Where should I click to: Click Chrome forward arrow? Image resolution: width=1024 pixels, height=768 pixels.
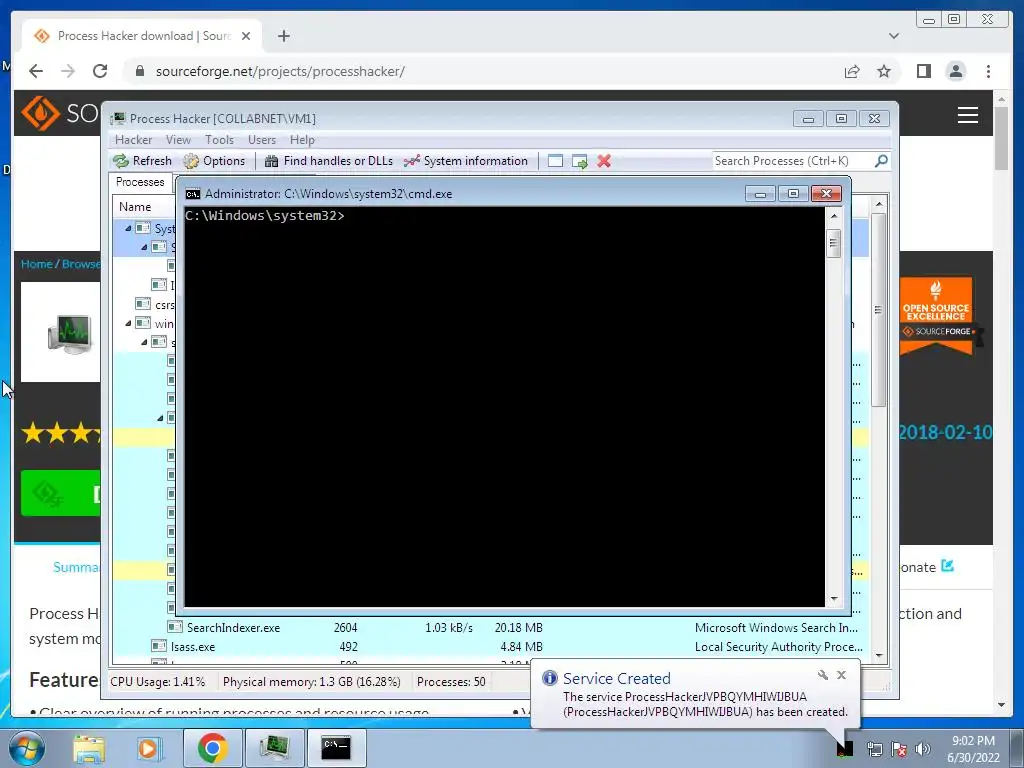pyautogui.click(x=68, y=71)
